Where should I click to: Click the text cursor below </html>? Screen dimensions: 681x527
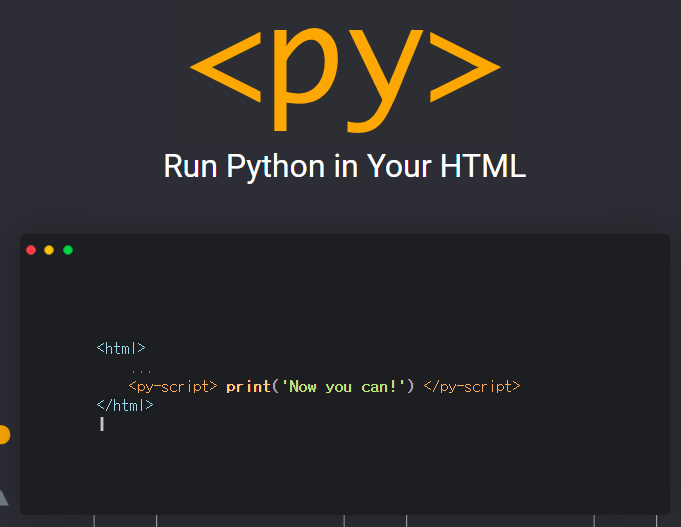click(102, 424)
